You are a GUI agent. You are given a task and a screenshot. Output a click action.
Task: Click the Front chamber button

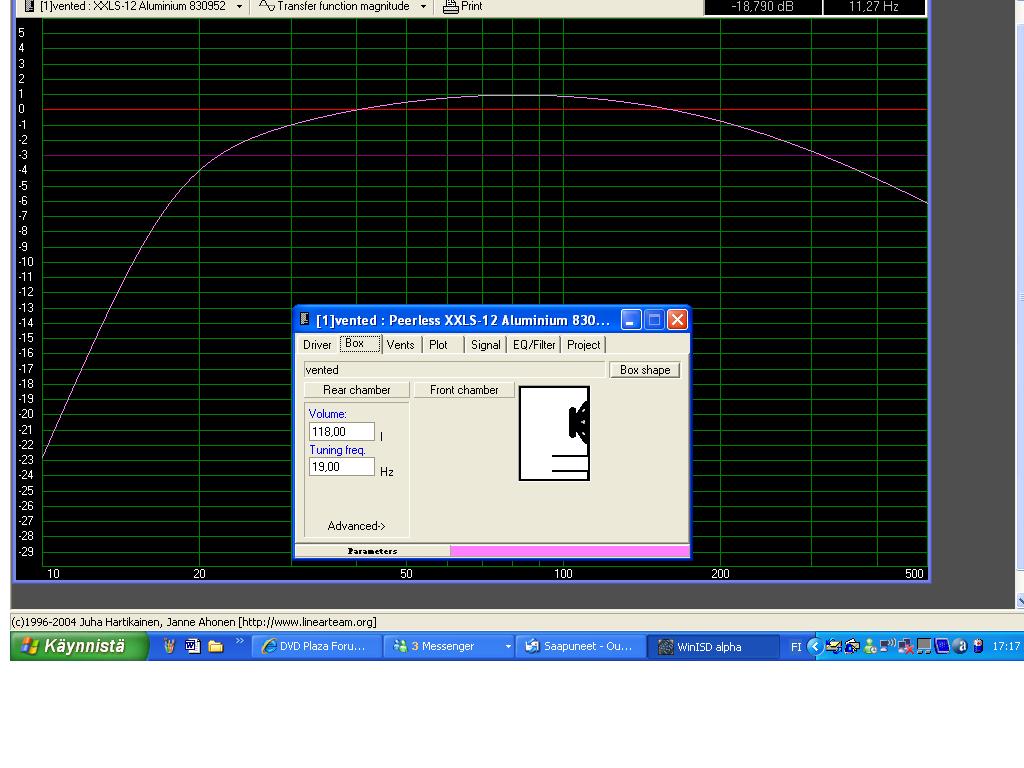(x=464, y=390)
